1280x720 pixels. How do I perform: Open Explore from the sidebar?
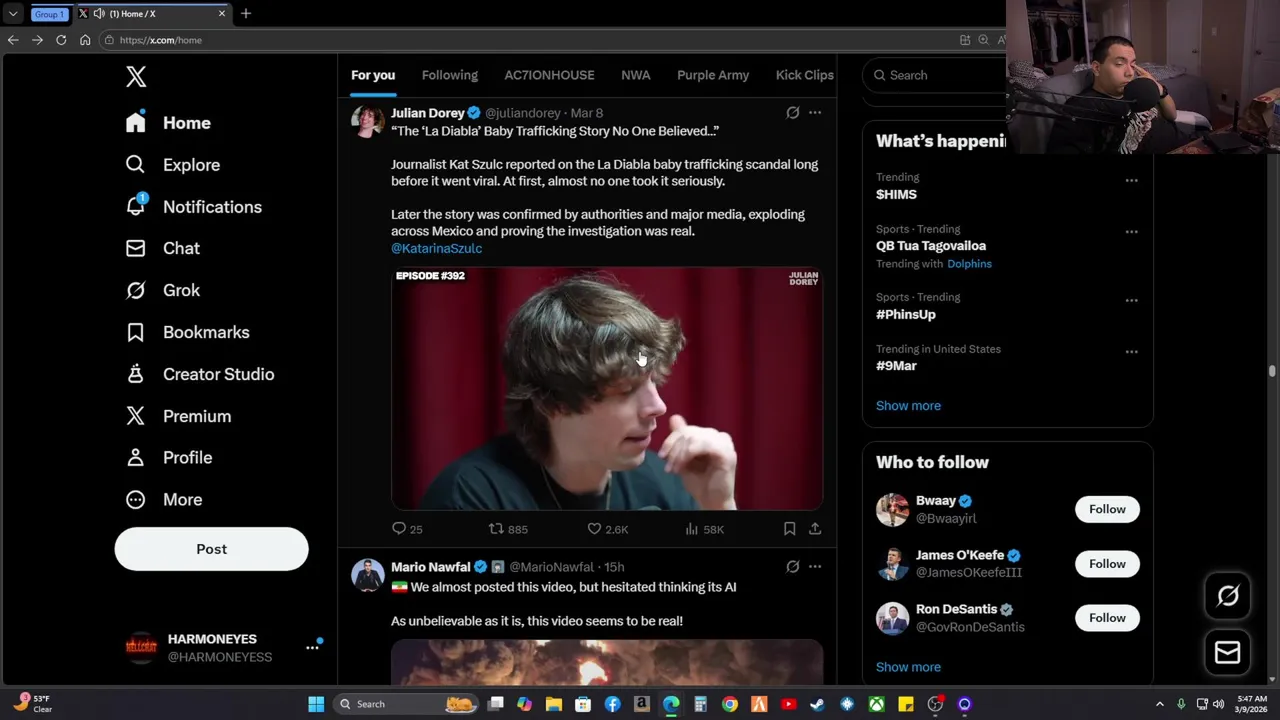pos(172,165)
